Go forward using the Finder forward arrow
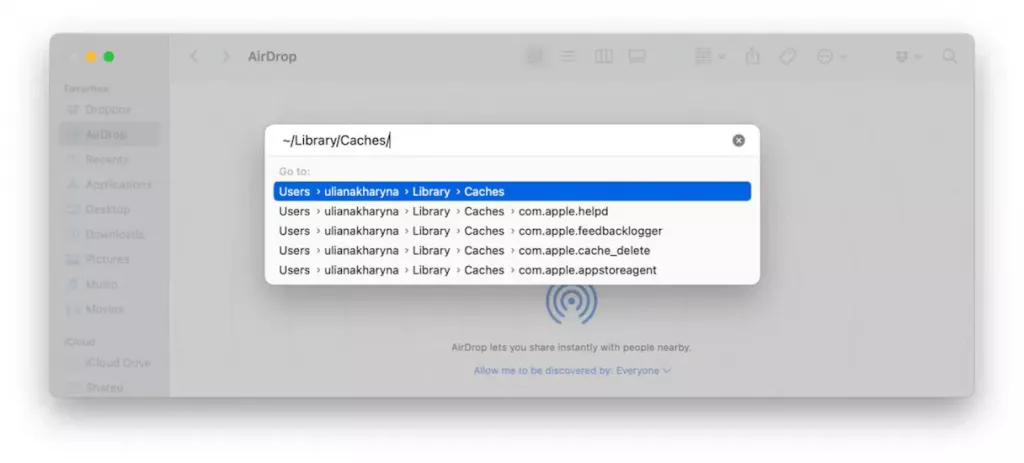This screenshot has width=1024, height=463. point(226,57)
